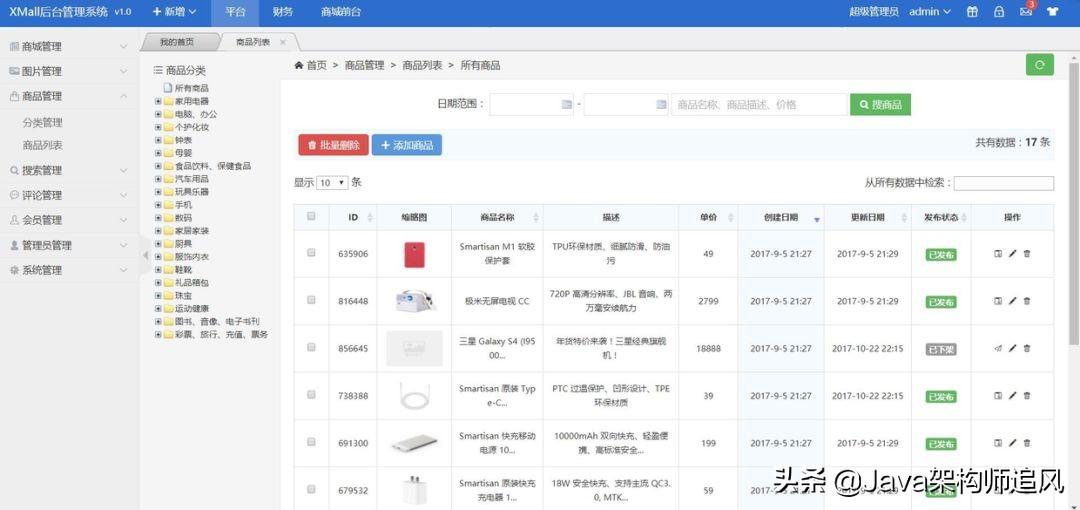Click unpublish icon for item 635906
Image resolution: width=1080 pixels, height=510 pixels.
998,254
